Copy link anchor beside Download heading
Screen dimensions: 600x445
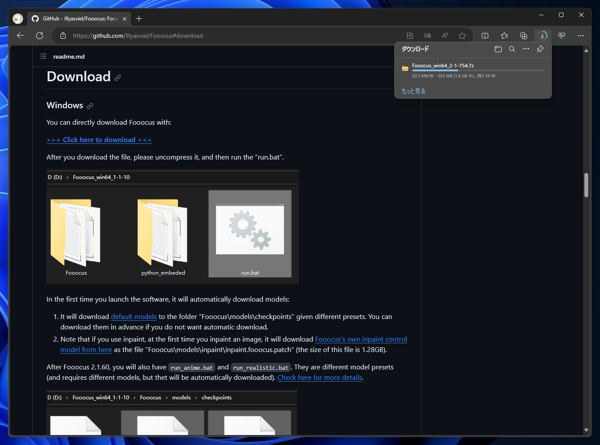118,78
